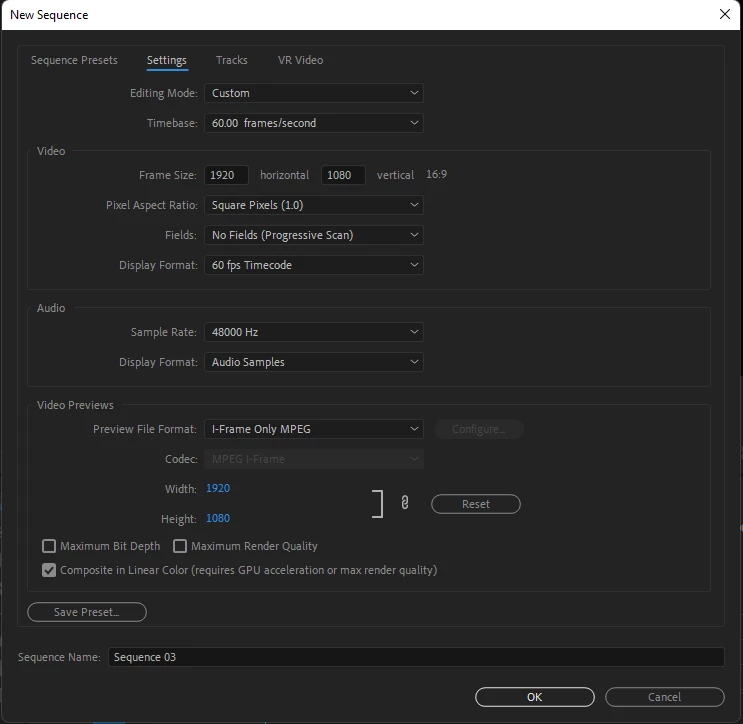This screenshot has height=724, width=743.
Task: Click the Save Preset button
Action: (x=87, y=612)
